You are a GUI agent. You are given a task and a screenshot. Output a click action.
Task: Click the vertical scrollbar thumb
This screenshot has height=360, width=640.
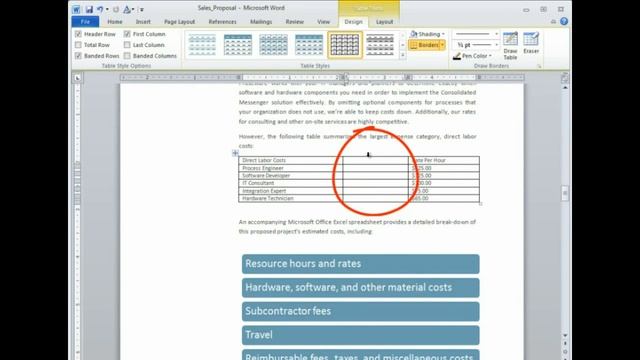(565, 193)
